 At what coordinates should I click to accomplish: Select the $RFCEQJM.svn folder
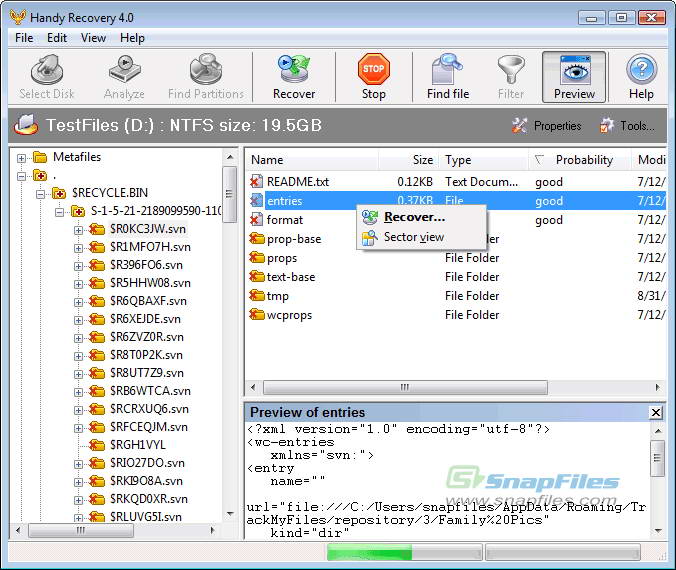[x=149, y=427]
